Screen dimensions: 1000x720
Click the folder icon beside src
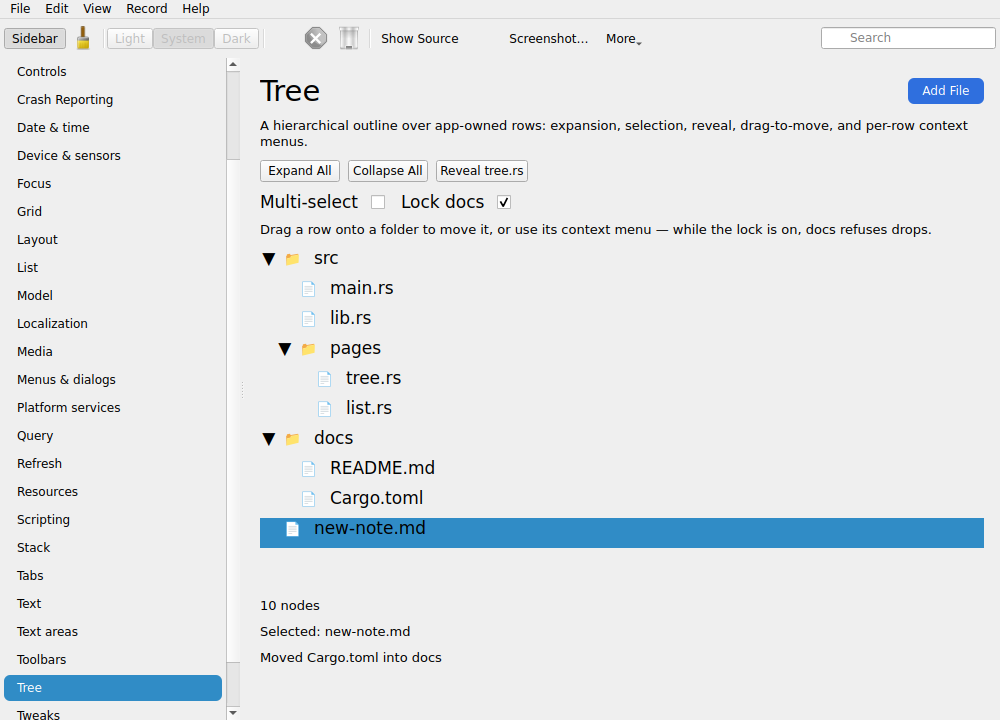tap(292, 259)
